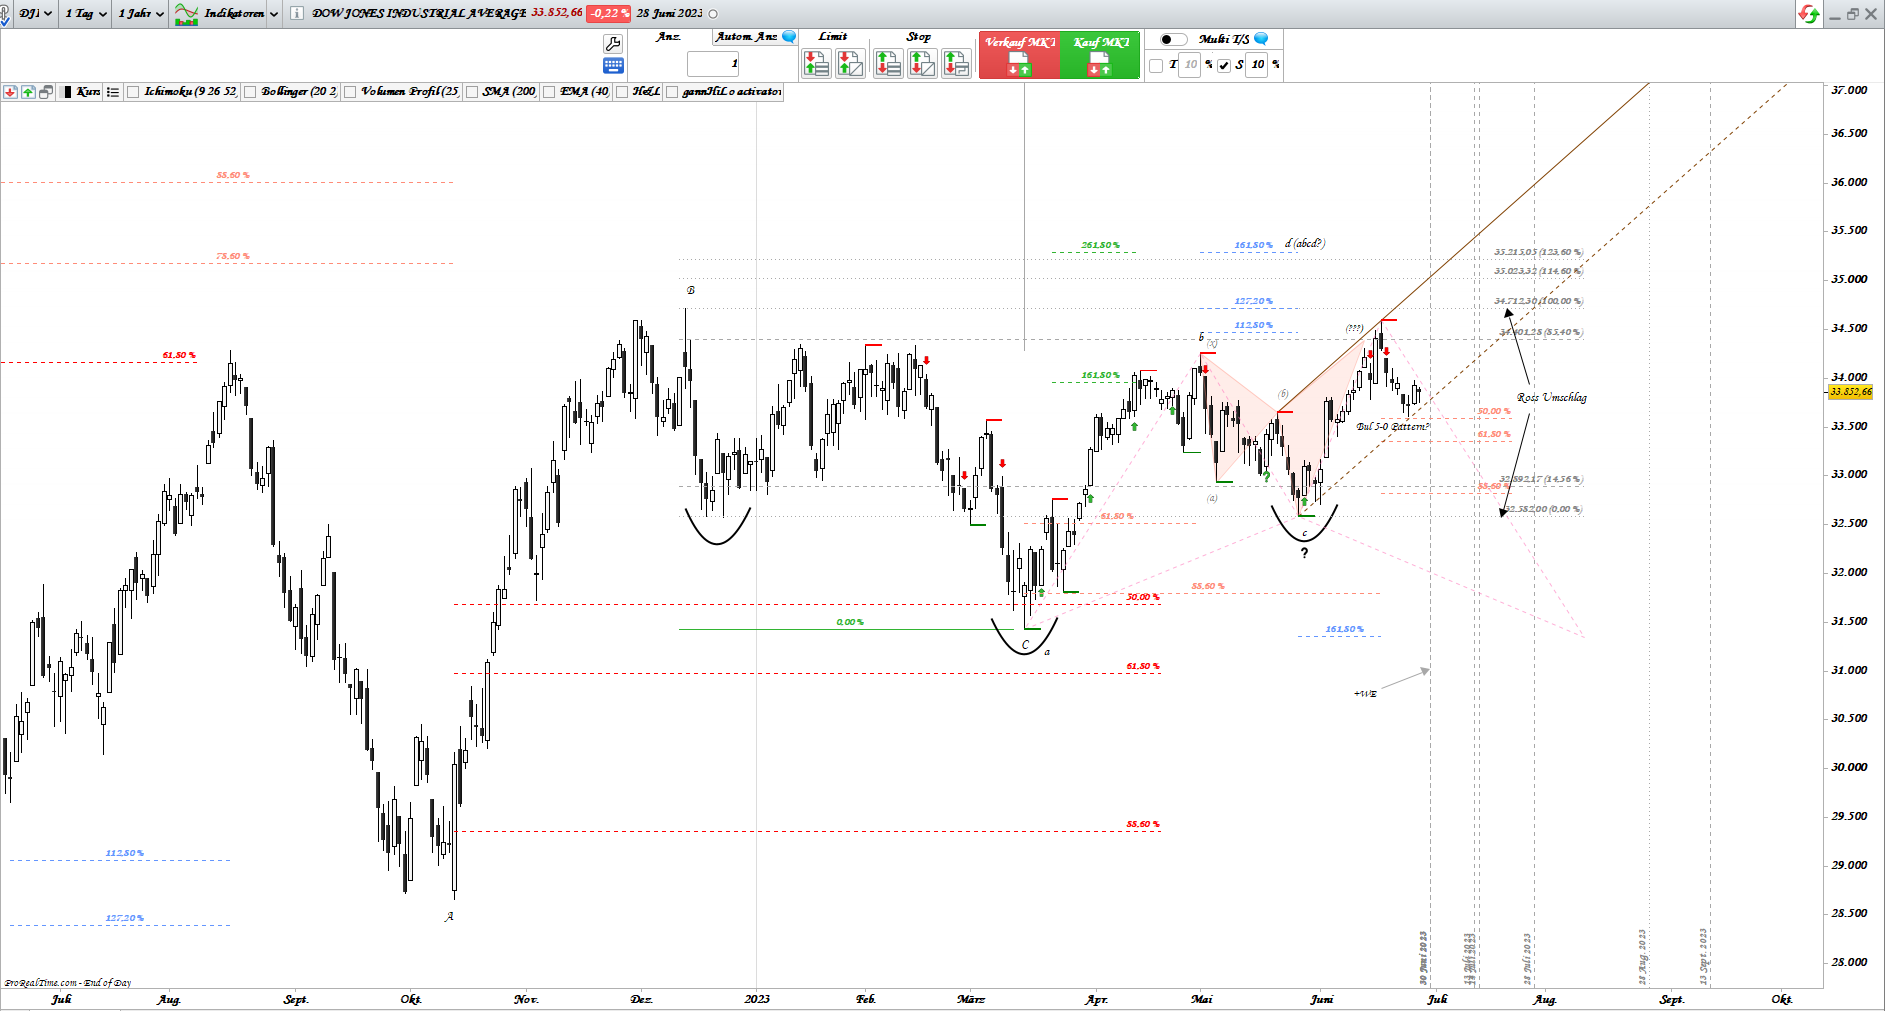Click the Nov. label on the time axis
The height and width of the screenshot is (1011, 1885).
(x=526, y=998)
